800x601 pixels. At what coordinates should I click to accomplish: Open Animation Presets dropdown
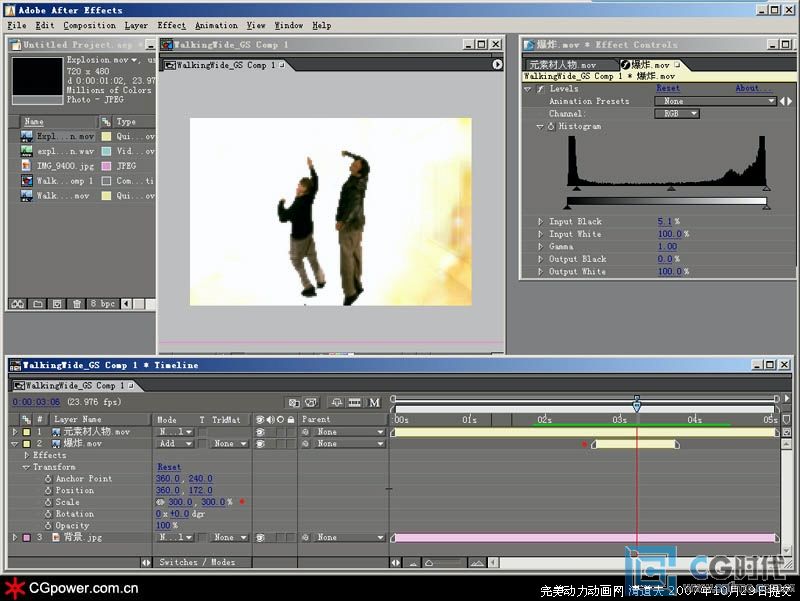tap(715, 101)
